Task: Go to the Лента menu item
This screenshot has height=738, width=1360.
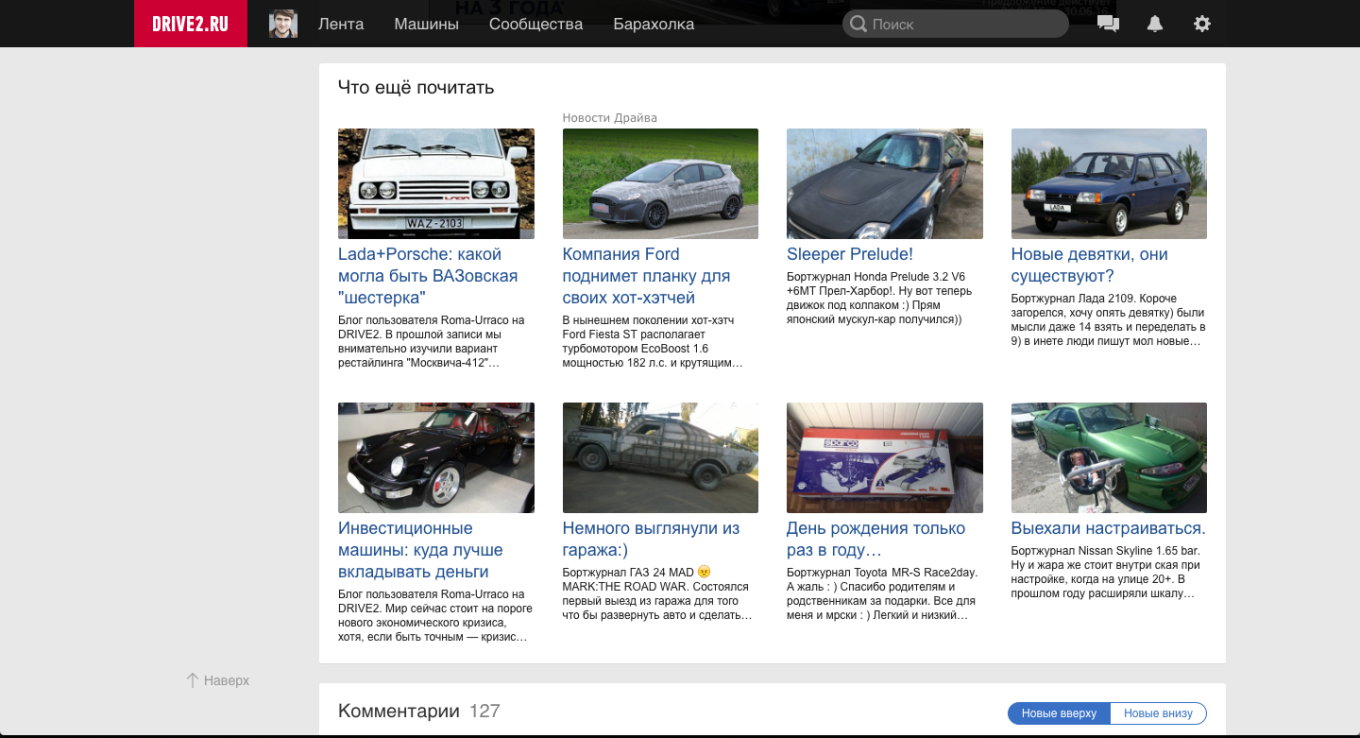Action: point(341,24)
